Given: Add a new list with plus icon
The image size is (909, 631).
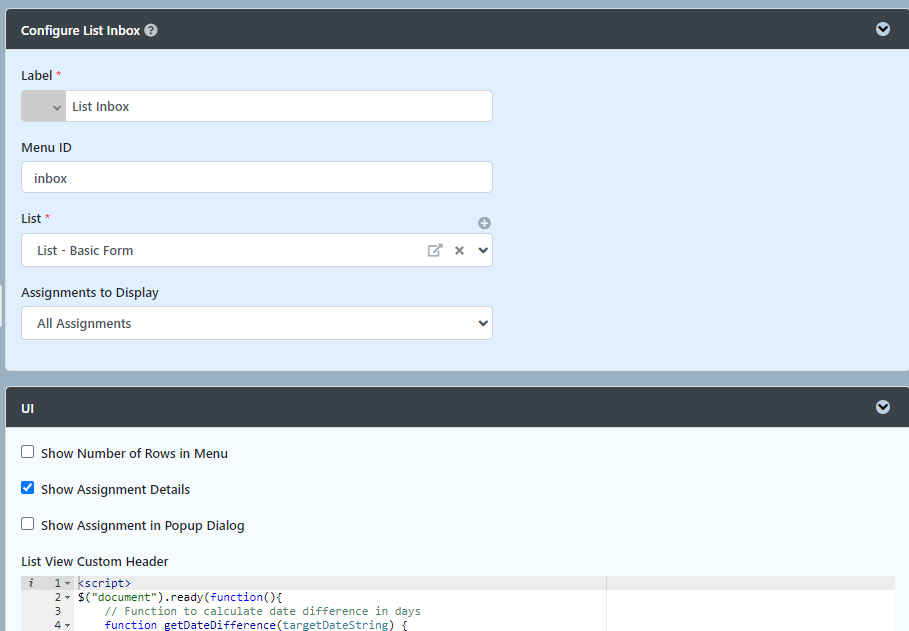Looking at the screenshot, I should pos(484,223).
